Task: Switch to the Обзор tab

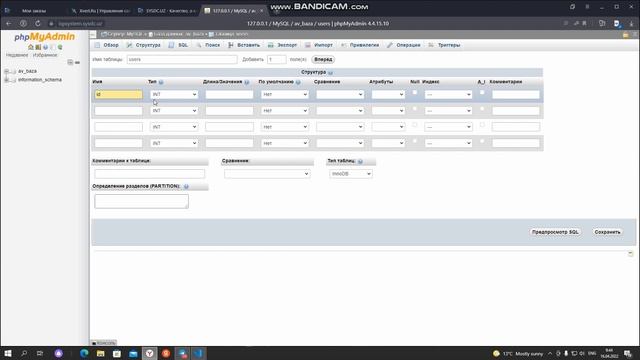Action: (x=107, y=45)
